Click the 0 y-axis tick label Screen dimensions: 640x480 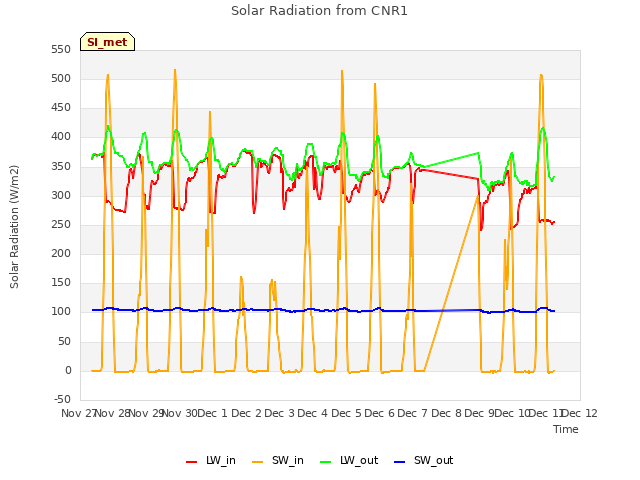pos(68,371)
